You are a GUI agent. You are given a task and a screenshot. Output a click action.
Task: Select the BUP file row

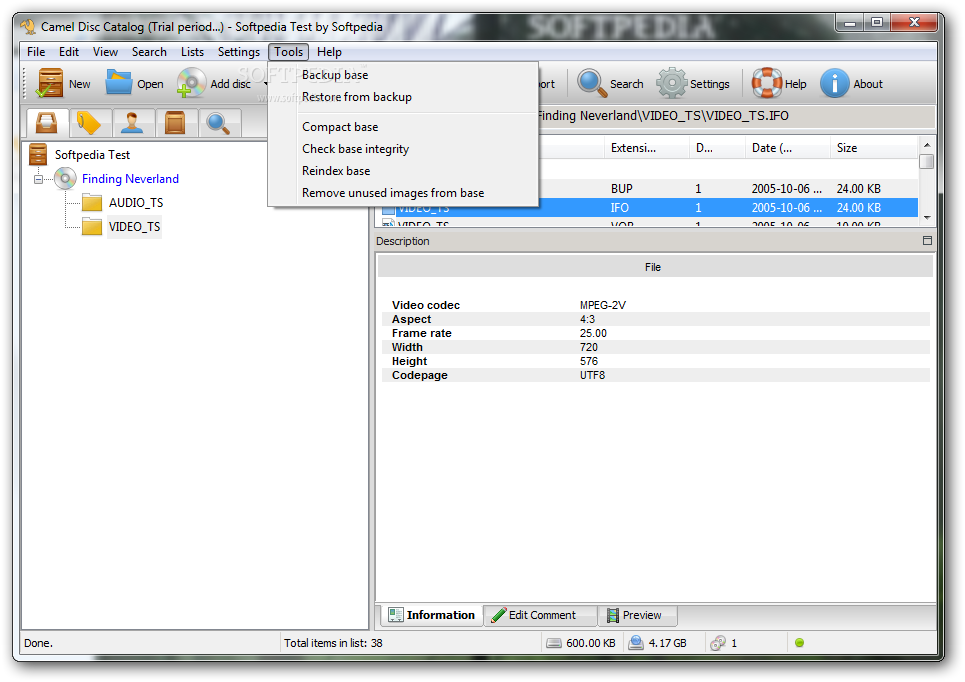[x=727, y=188]
